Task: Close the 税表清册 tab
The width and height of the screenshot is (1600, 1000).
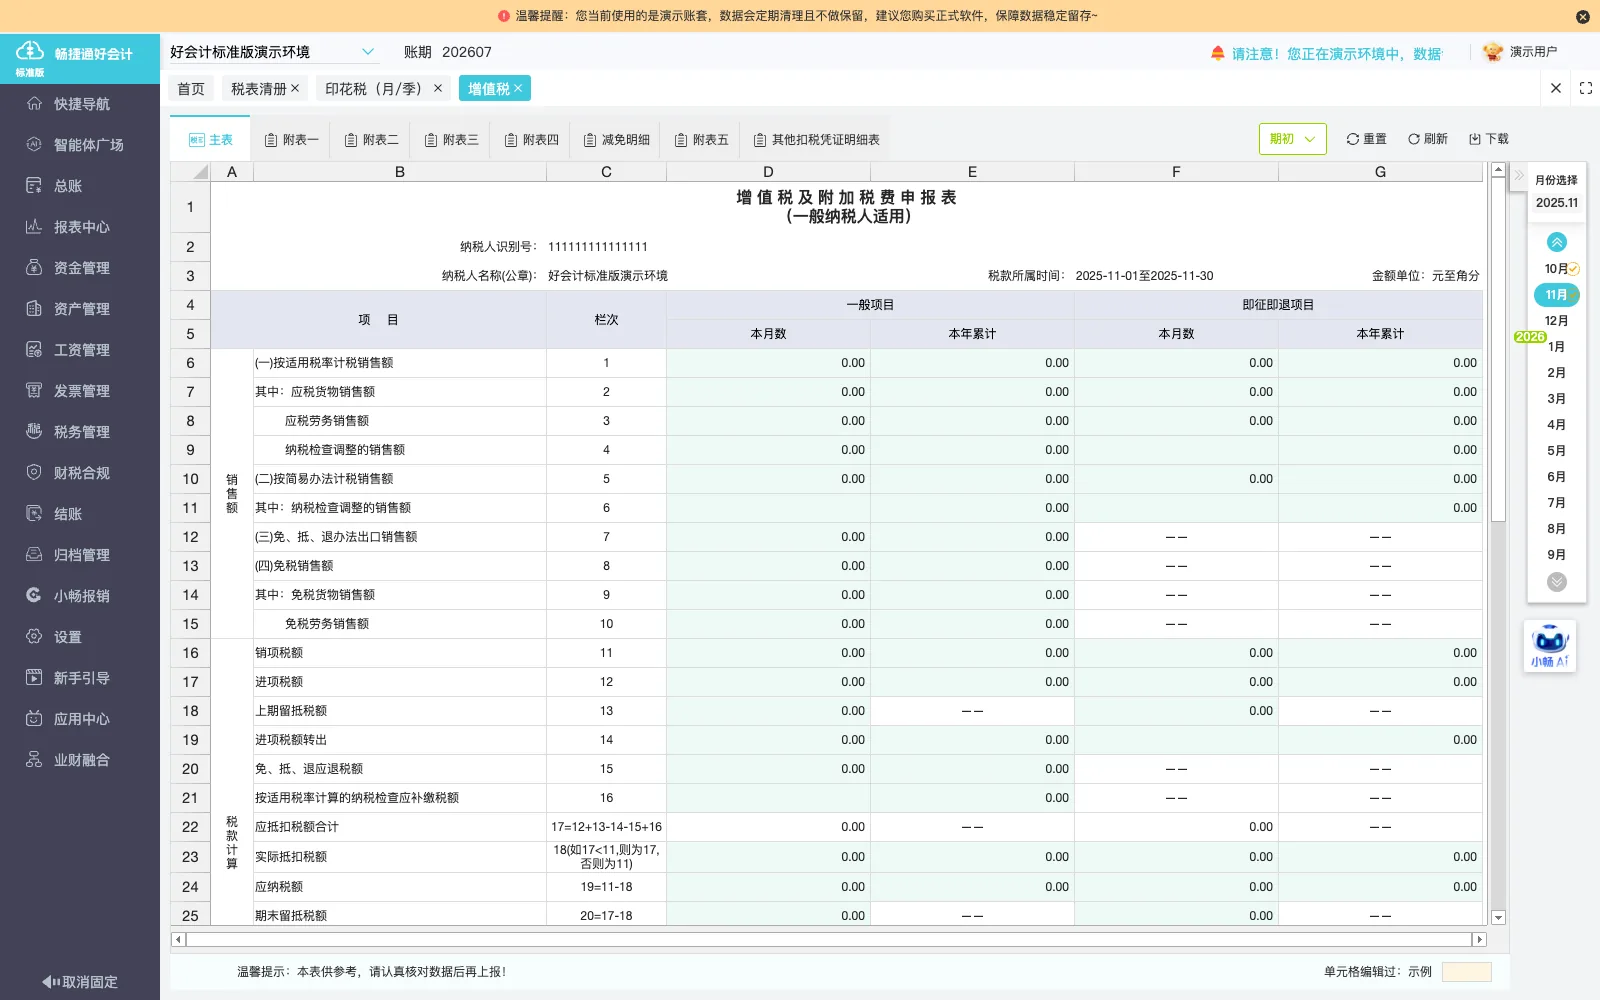Action: pyautogui.click(x=295, y=88)
